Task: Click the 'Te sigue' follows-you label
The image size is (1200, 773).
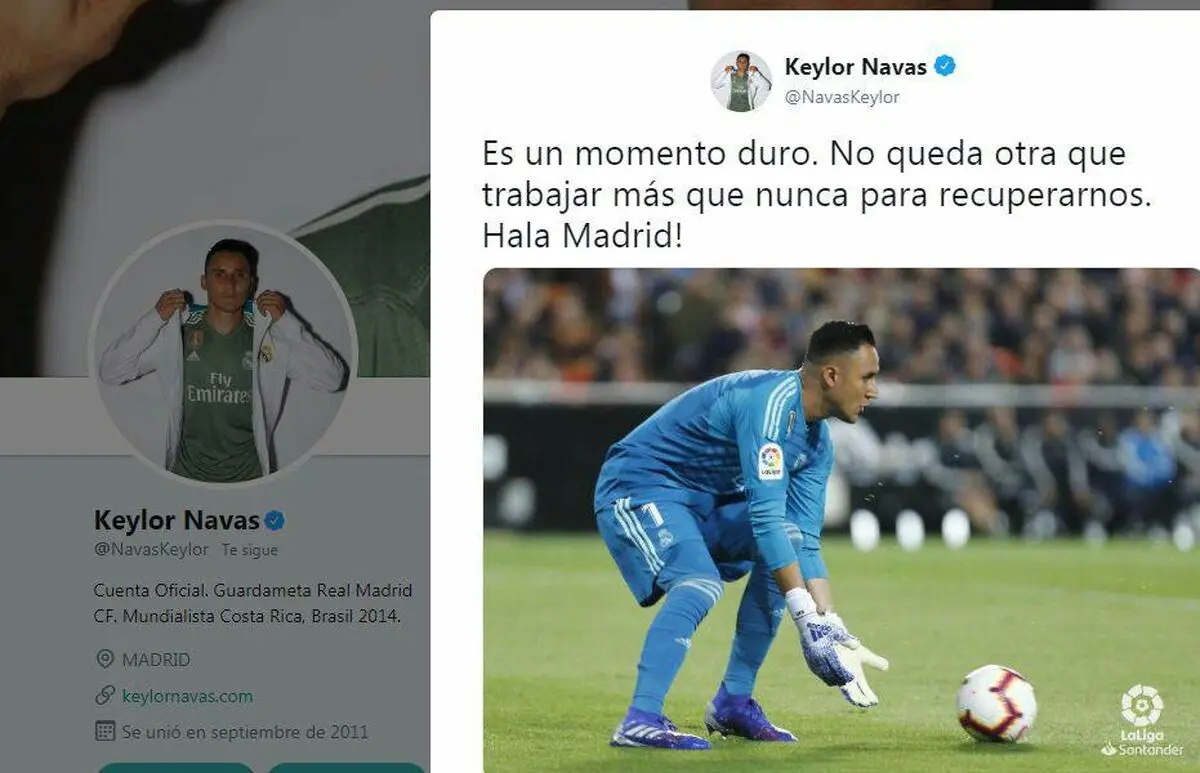Action: coord(250,550)
